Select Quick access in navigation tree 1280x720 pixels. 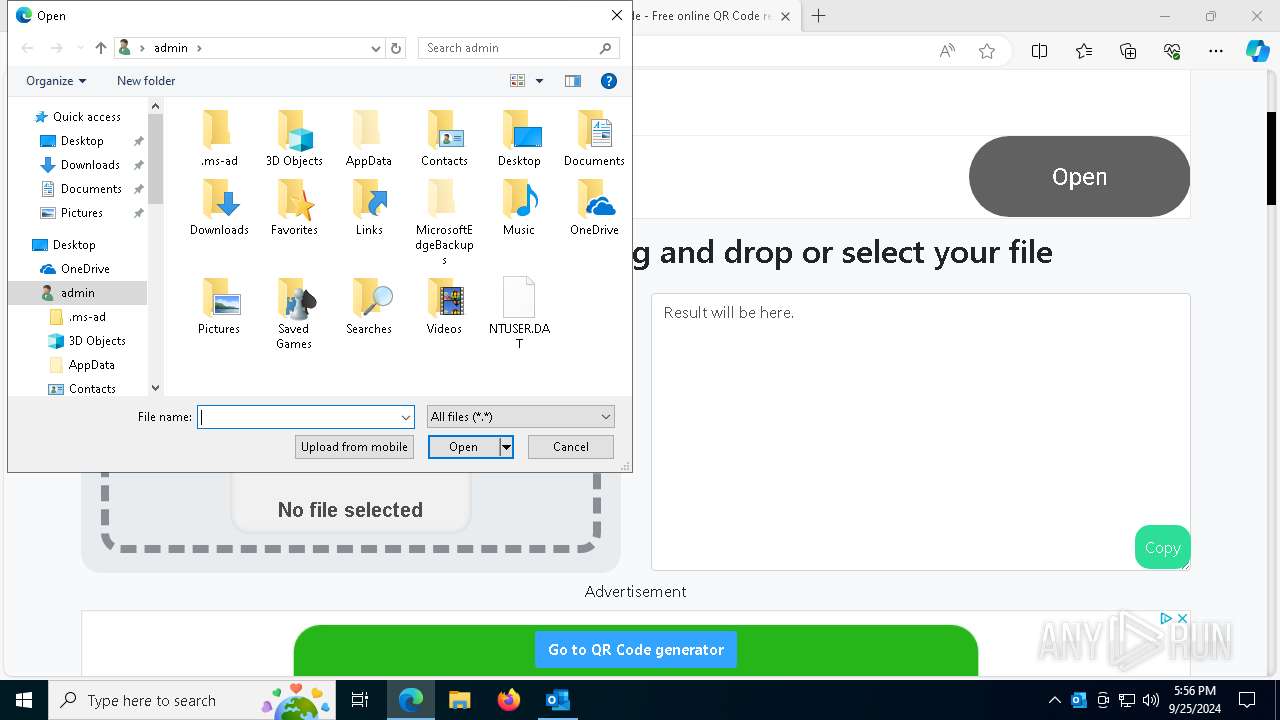pos(86,117)
